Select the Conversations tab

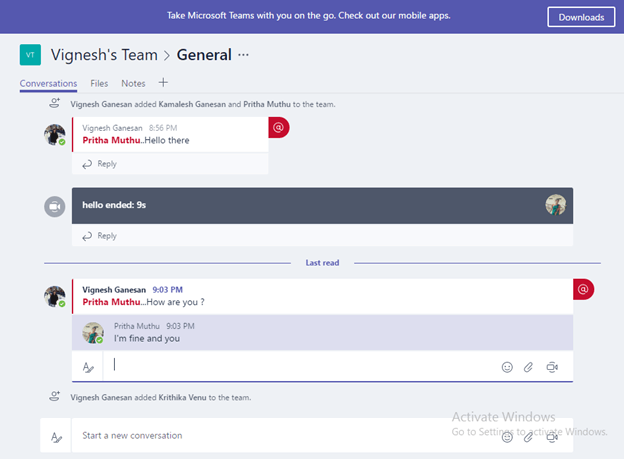click(x=49, y=84)
